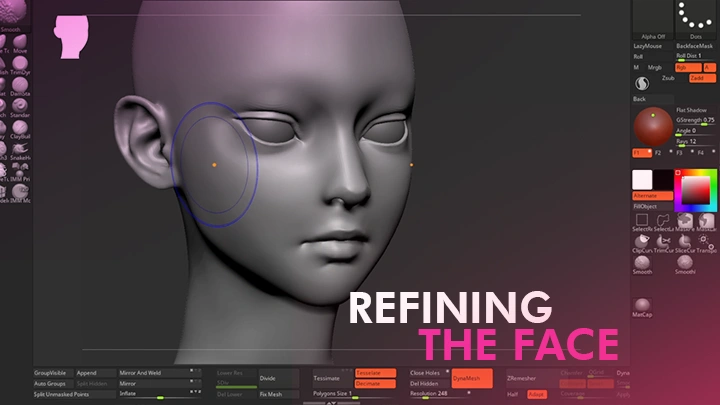Select the DamStandard brush
This screenshot has width=720, height=405.
click(x=20, y=87)
